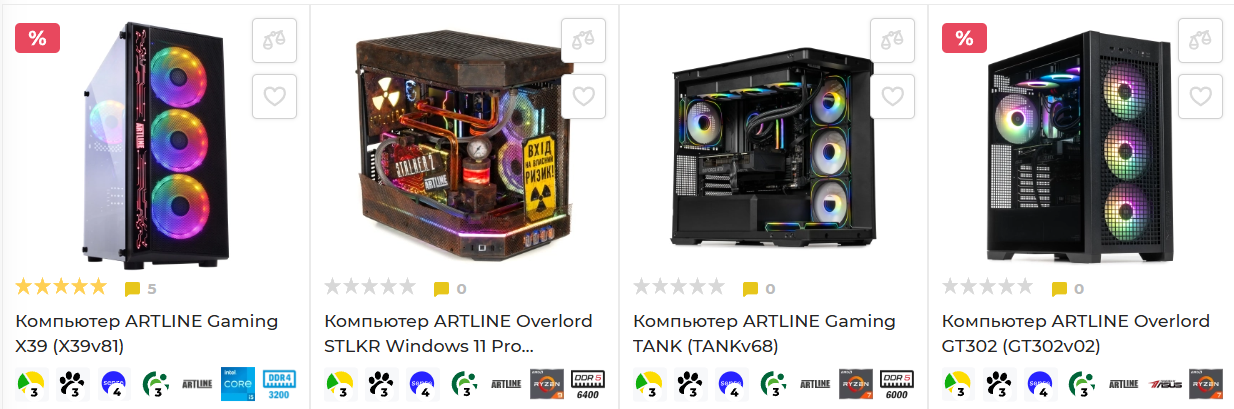The height and width of the screenshot is (409, 1234).
Task: Click the Intel Core i5 badge on X39
Action: point(238,384)
